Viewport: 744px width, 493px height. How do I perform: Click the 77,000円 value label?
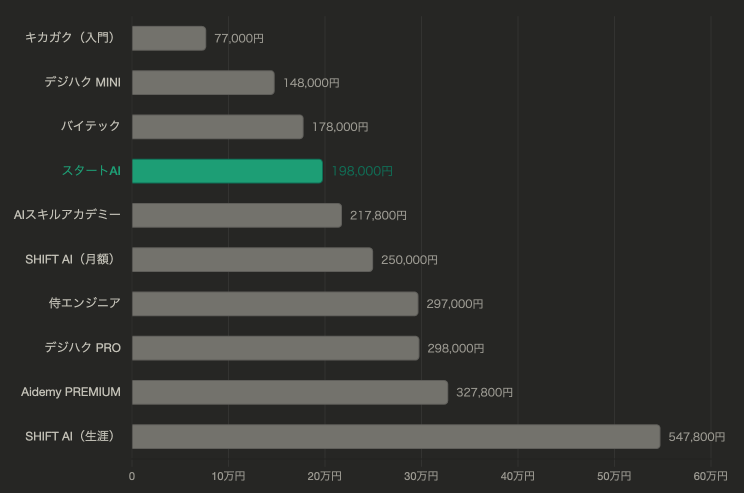[x=239, y=39]
